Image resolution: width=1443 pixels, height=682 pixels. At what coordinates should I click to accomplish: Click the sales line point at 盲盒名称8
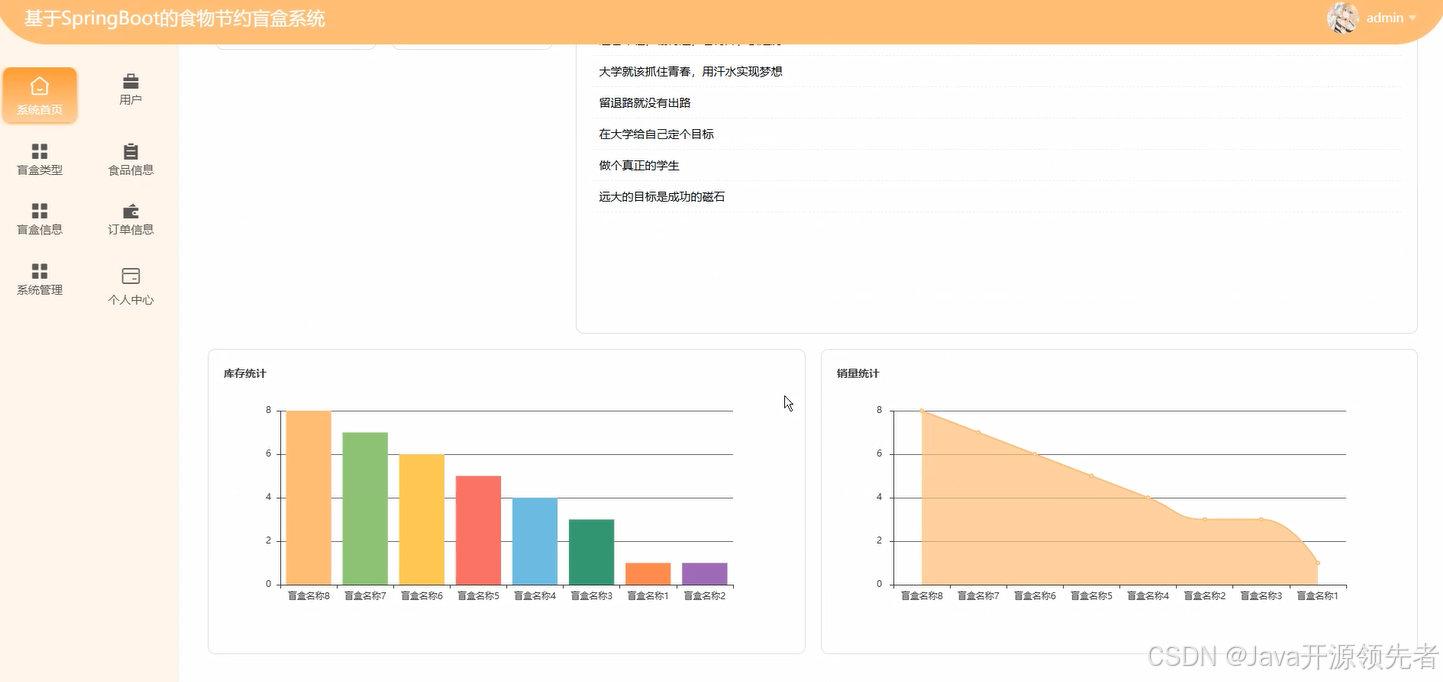922,411
